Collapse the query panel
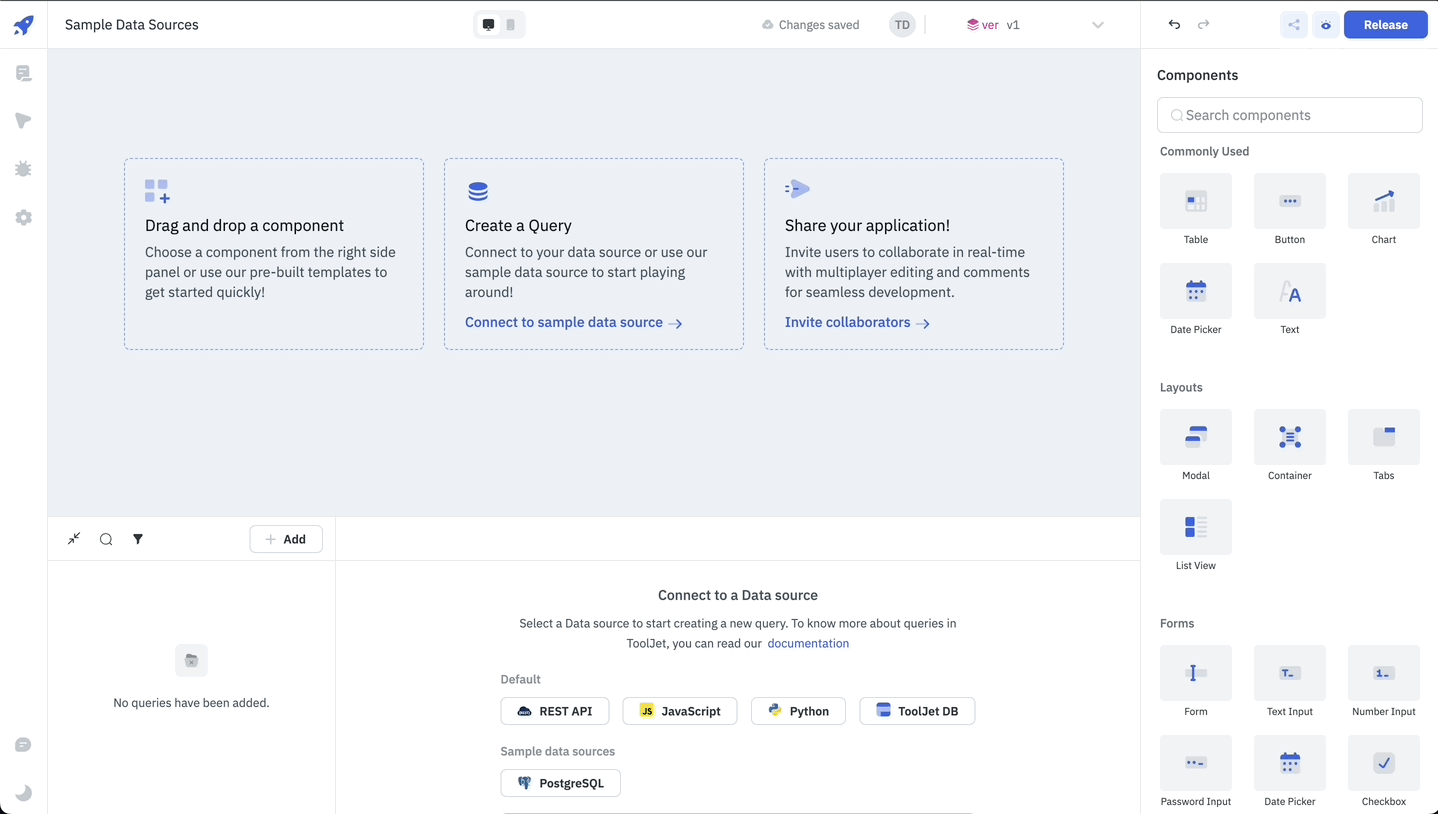1438x814 pixels. point(74,539)
